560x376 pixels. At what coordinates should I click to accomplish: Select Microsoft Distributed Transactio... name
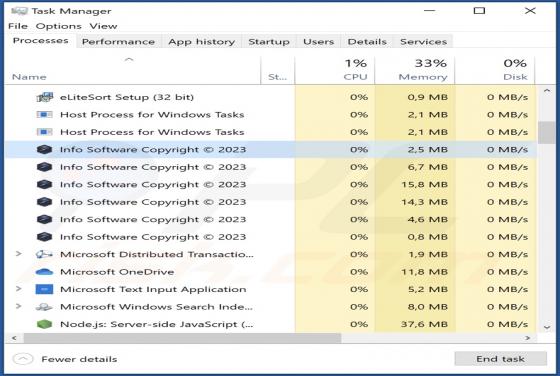tap(157, 254)
